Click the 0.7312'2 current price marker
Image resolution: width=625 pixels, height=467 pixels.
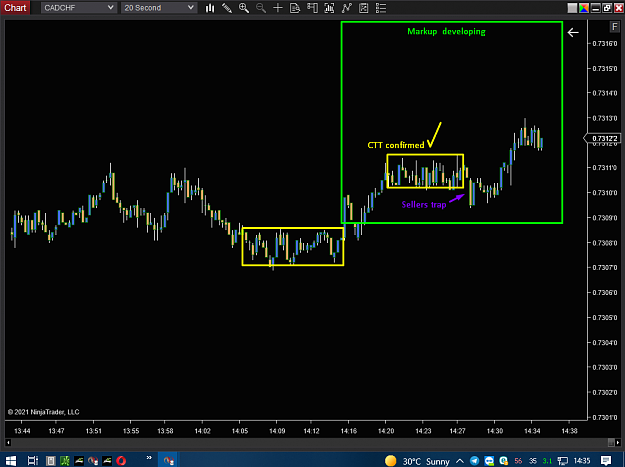(x=604, y=138)
